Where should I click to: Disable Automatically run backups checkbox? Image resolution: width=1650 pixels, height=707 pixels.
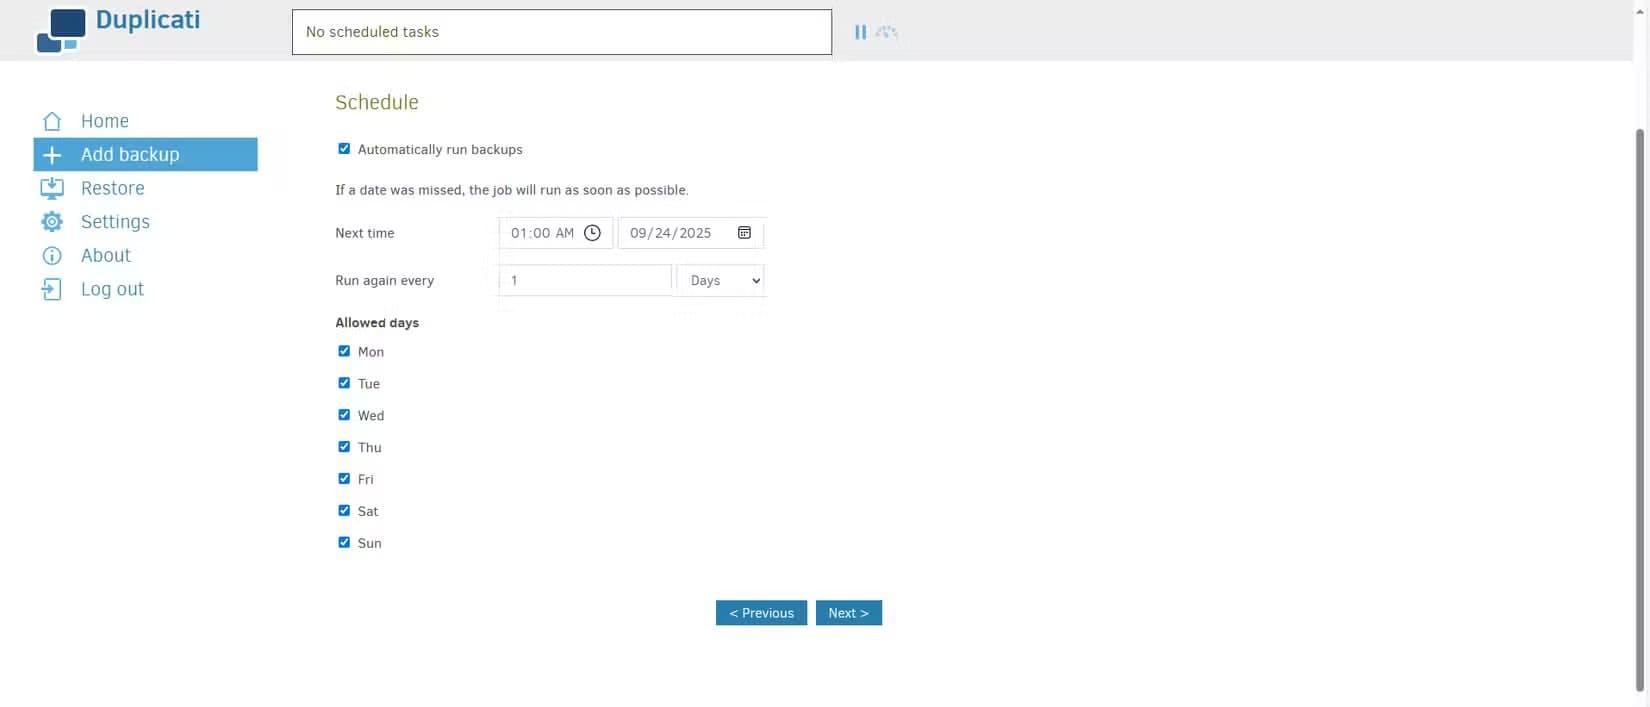click(344, 149)
